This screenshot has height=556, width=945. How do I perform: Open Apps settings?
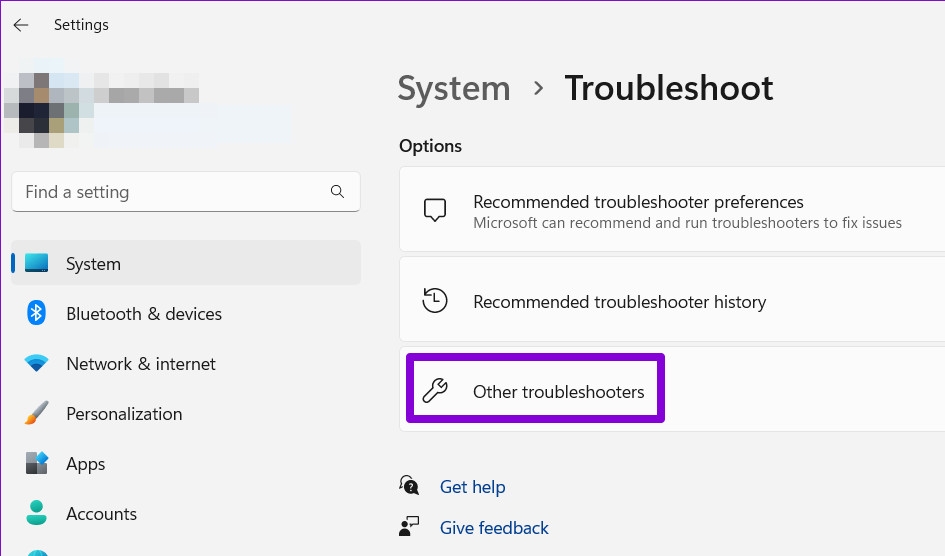pos(186,463)
